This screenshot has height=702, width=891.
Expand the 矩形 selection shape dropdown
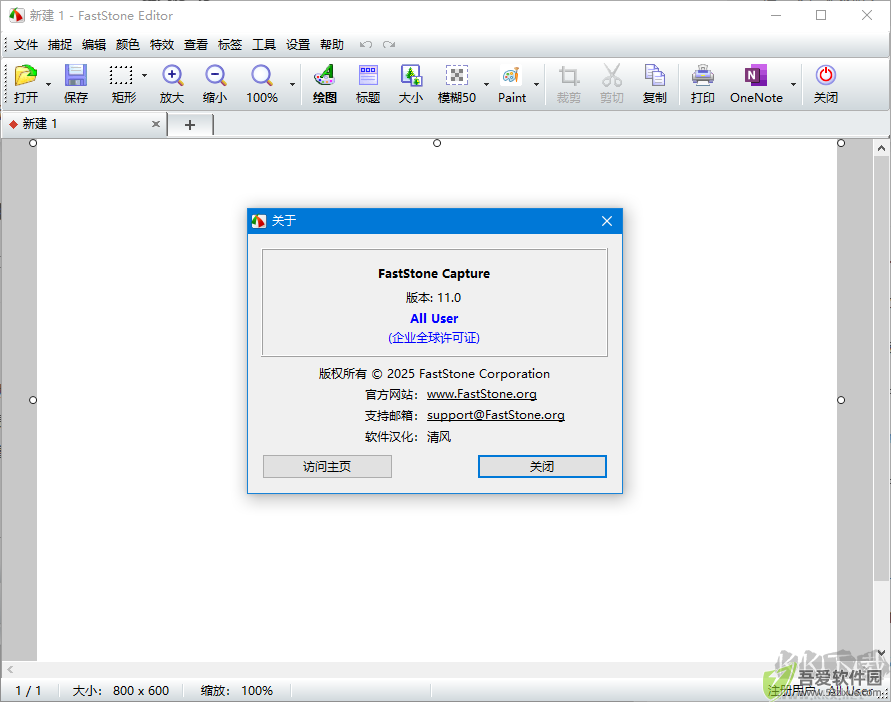[144, 75]
